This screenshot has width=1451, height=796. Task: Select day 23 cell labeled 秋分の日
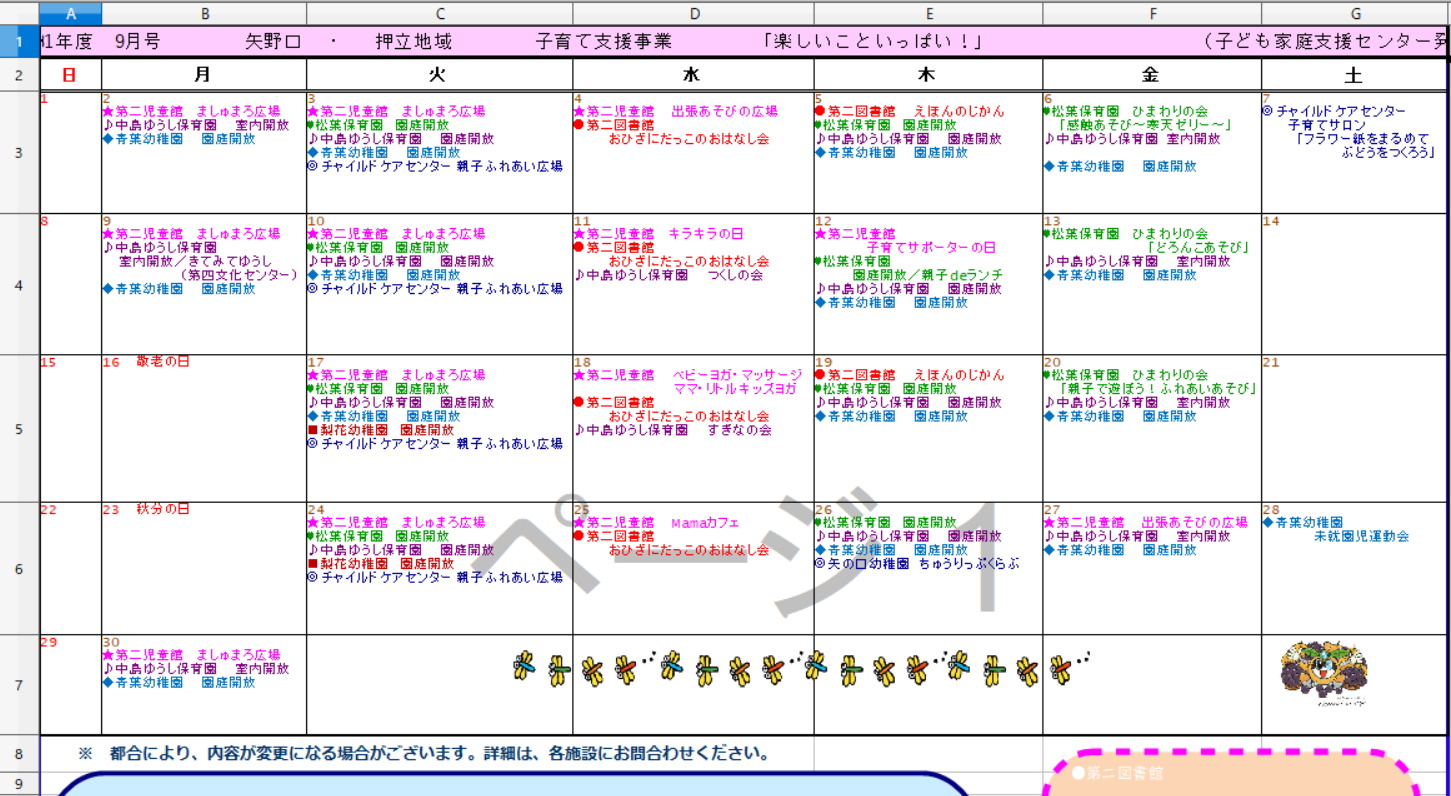coord(204,568)
